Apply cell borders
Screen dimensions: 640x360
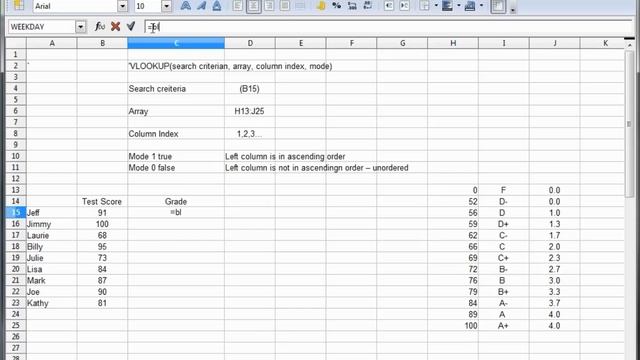[424, 6]
